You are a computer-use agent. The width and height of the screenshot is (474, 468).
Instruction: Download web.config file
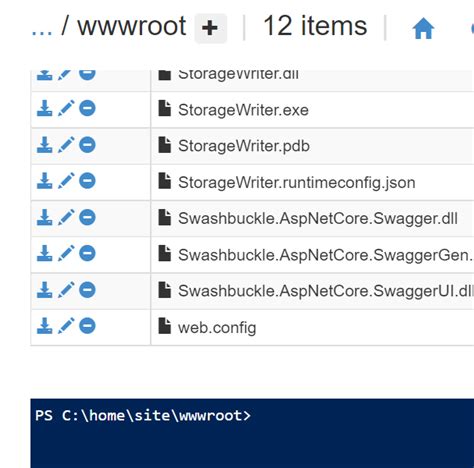pos(44,326)
